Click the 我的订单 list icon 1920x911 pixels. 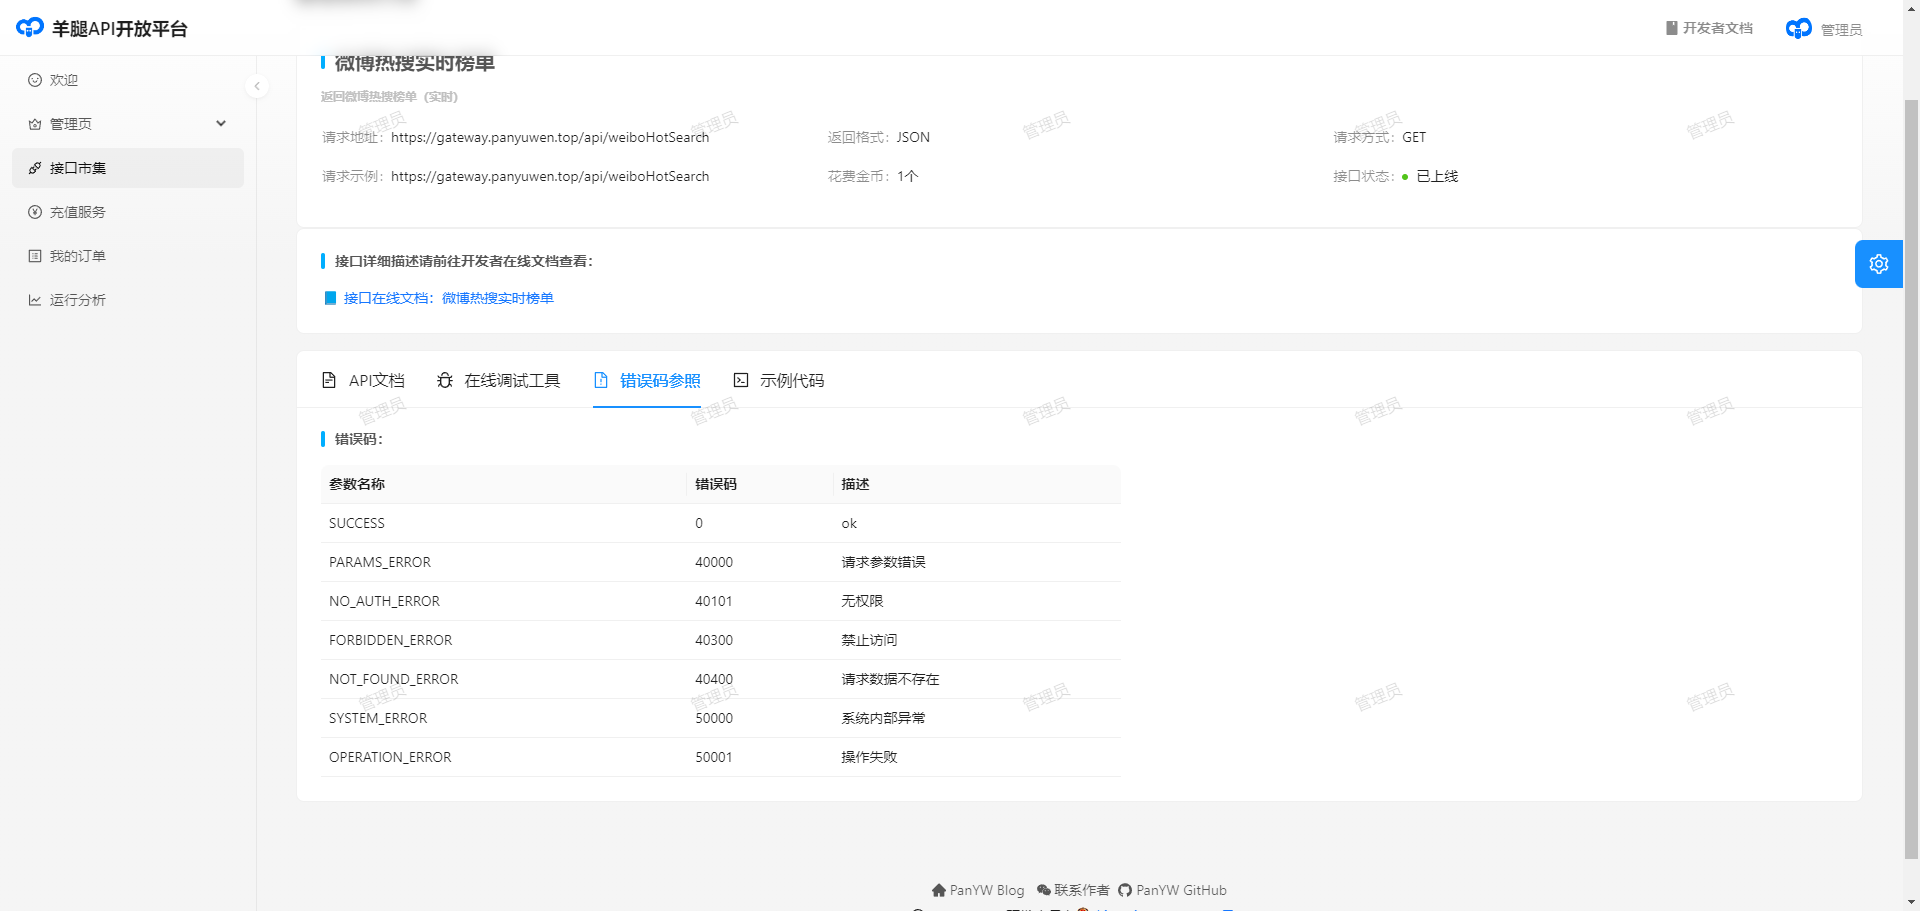[x=35, y=256]
